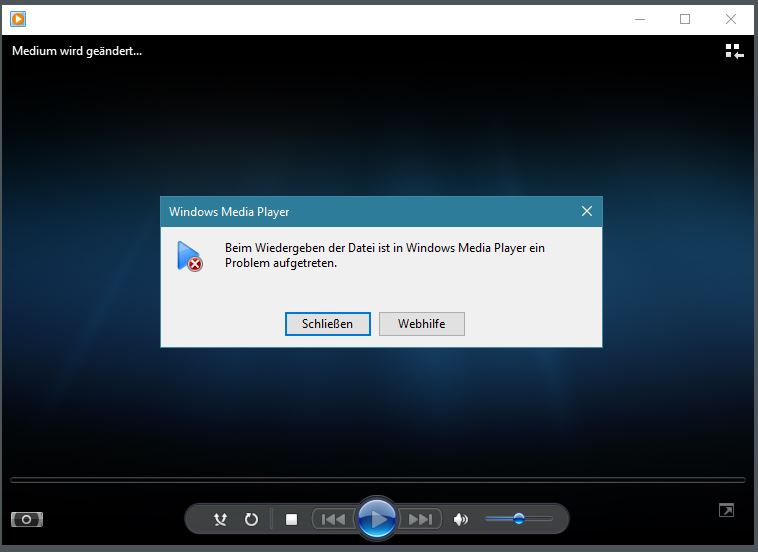Maximize the Media Player window
The width and height of the screenshot is (758, 552).
pos(685,19)
